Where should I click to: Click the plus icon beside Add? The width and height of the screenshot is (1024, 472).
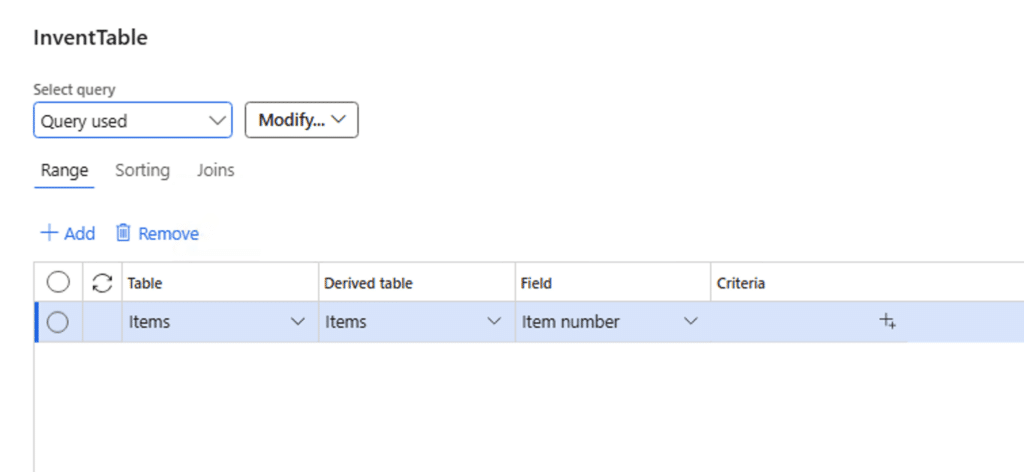48,233
